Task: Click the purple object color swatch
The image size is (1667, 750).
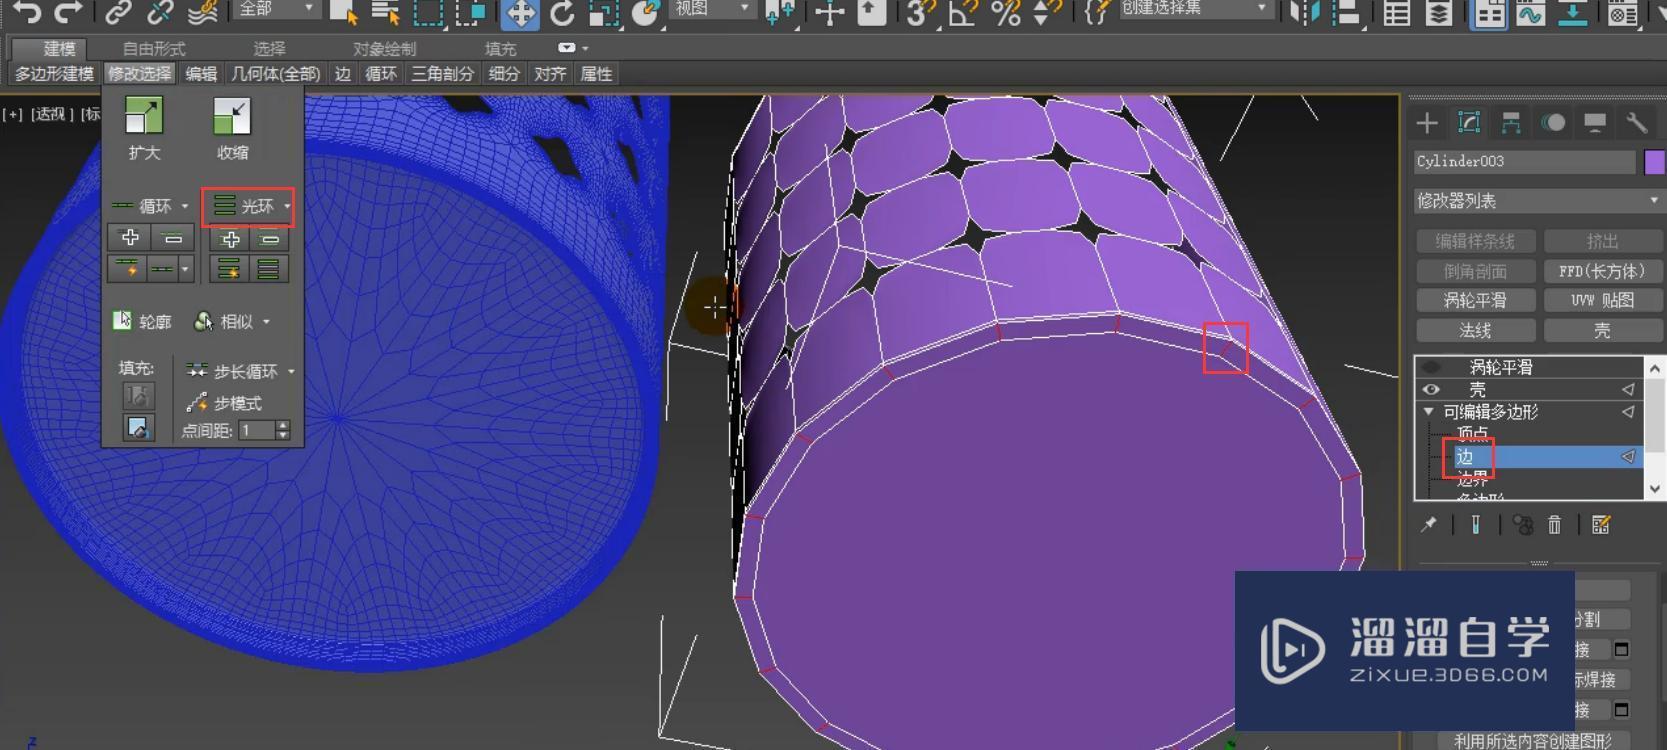Action: tap(1655, 162)
